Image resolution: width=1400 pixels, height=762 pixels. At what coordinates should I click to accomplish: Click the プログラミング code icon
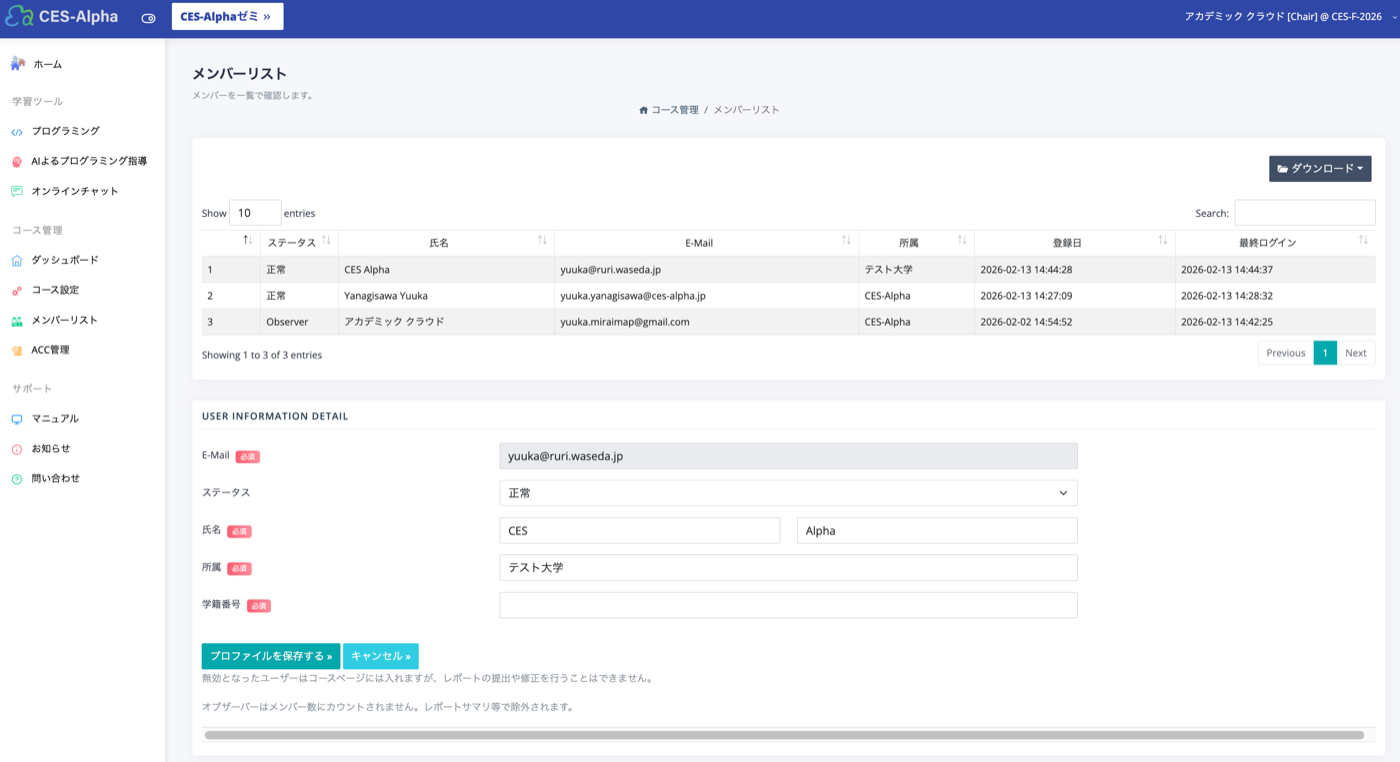click(17, 132)
